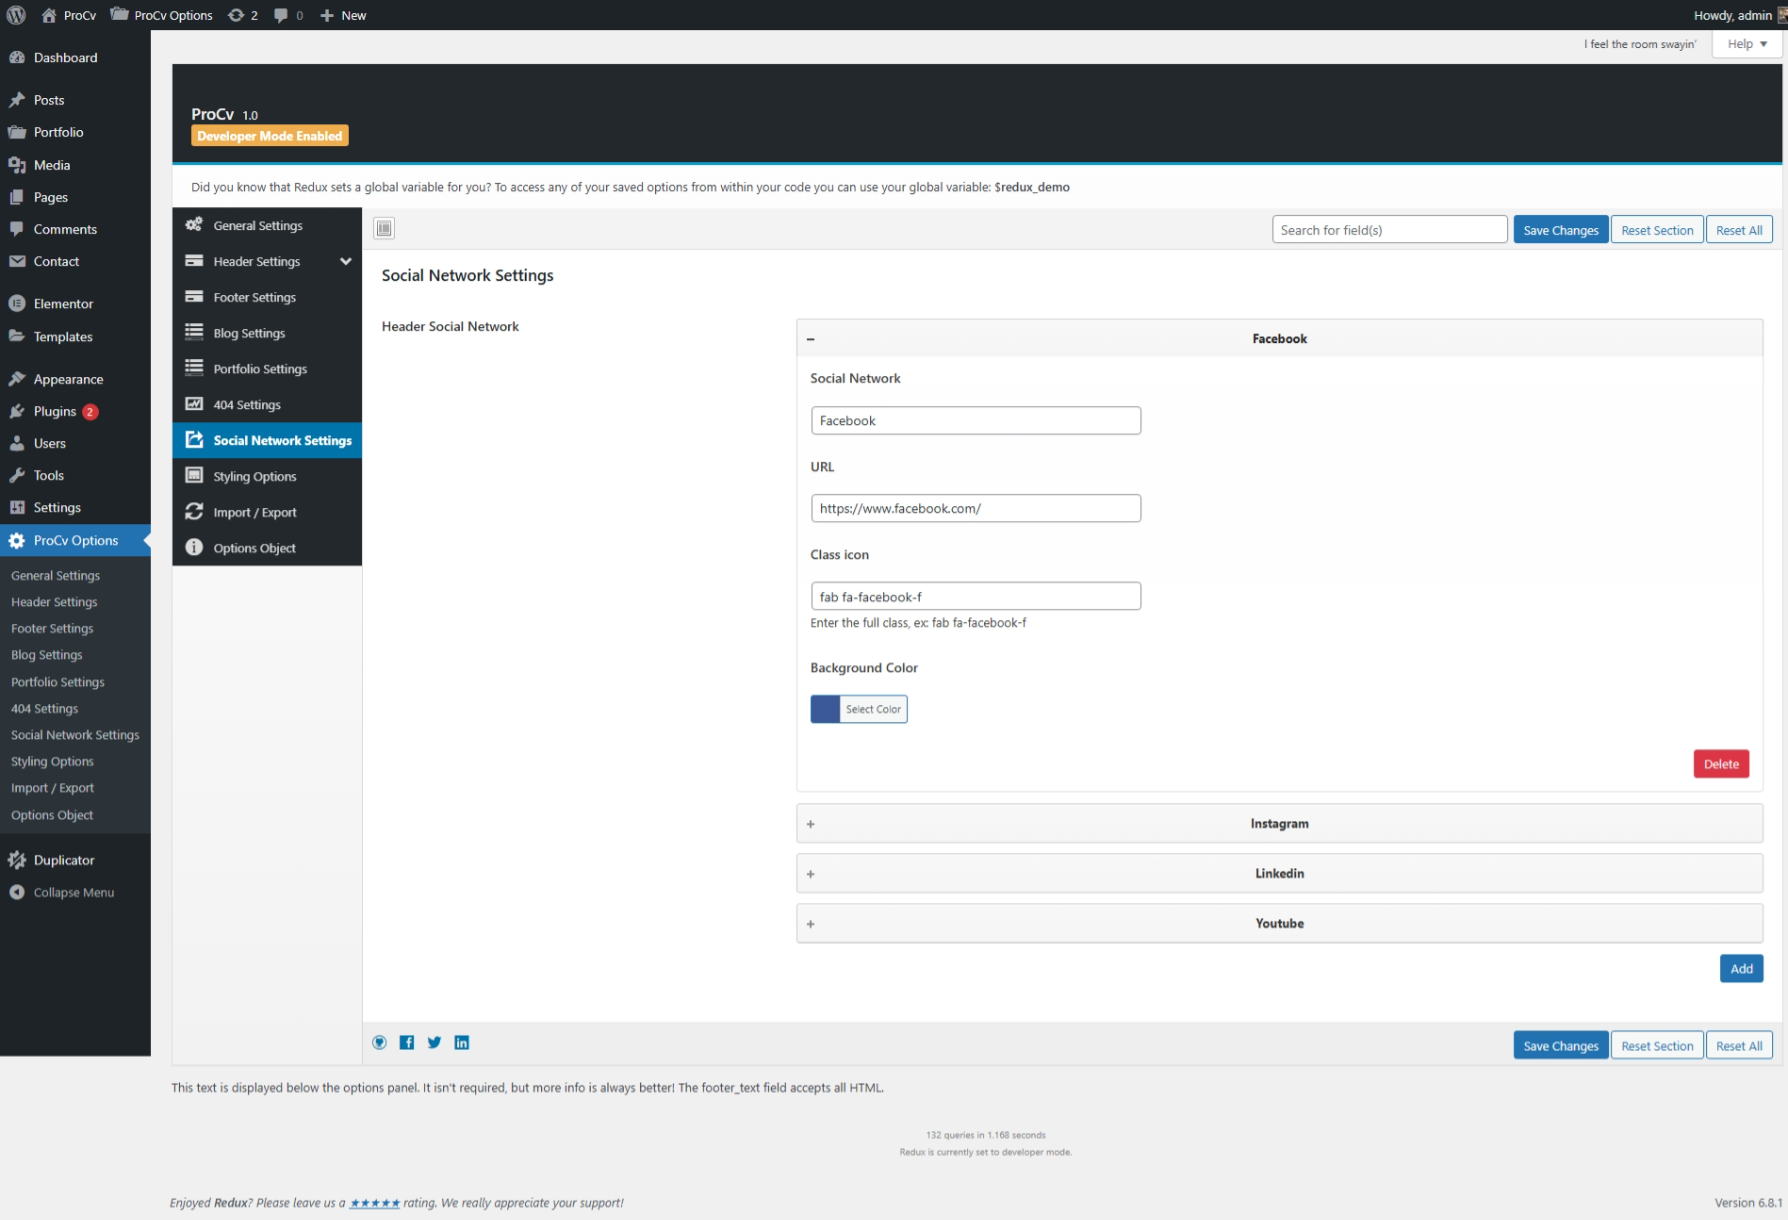Click the Search for field(s) box

(x=1389, y=230)
